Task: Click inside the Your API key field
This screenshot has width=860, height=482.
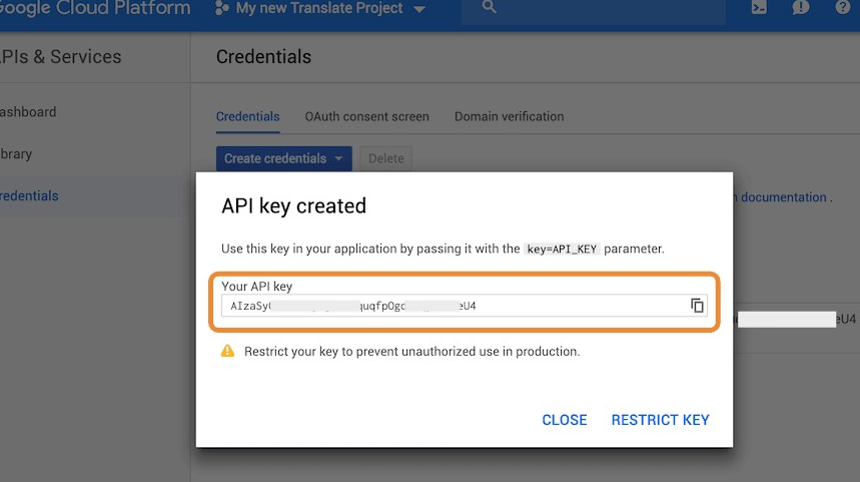Action: pos(450,306)
